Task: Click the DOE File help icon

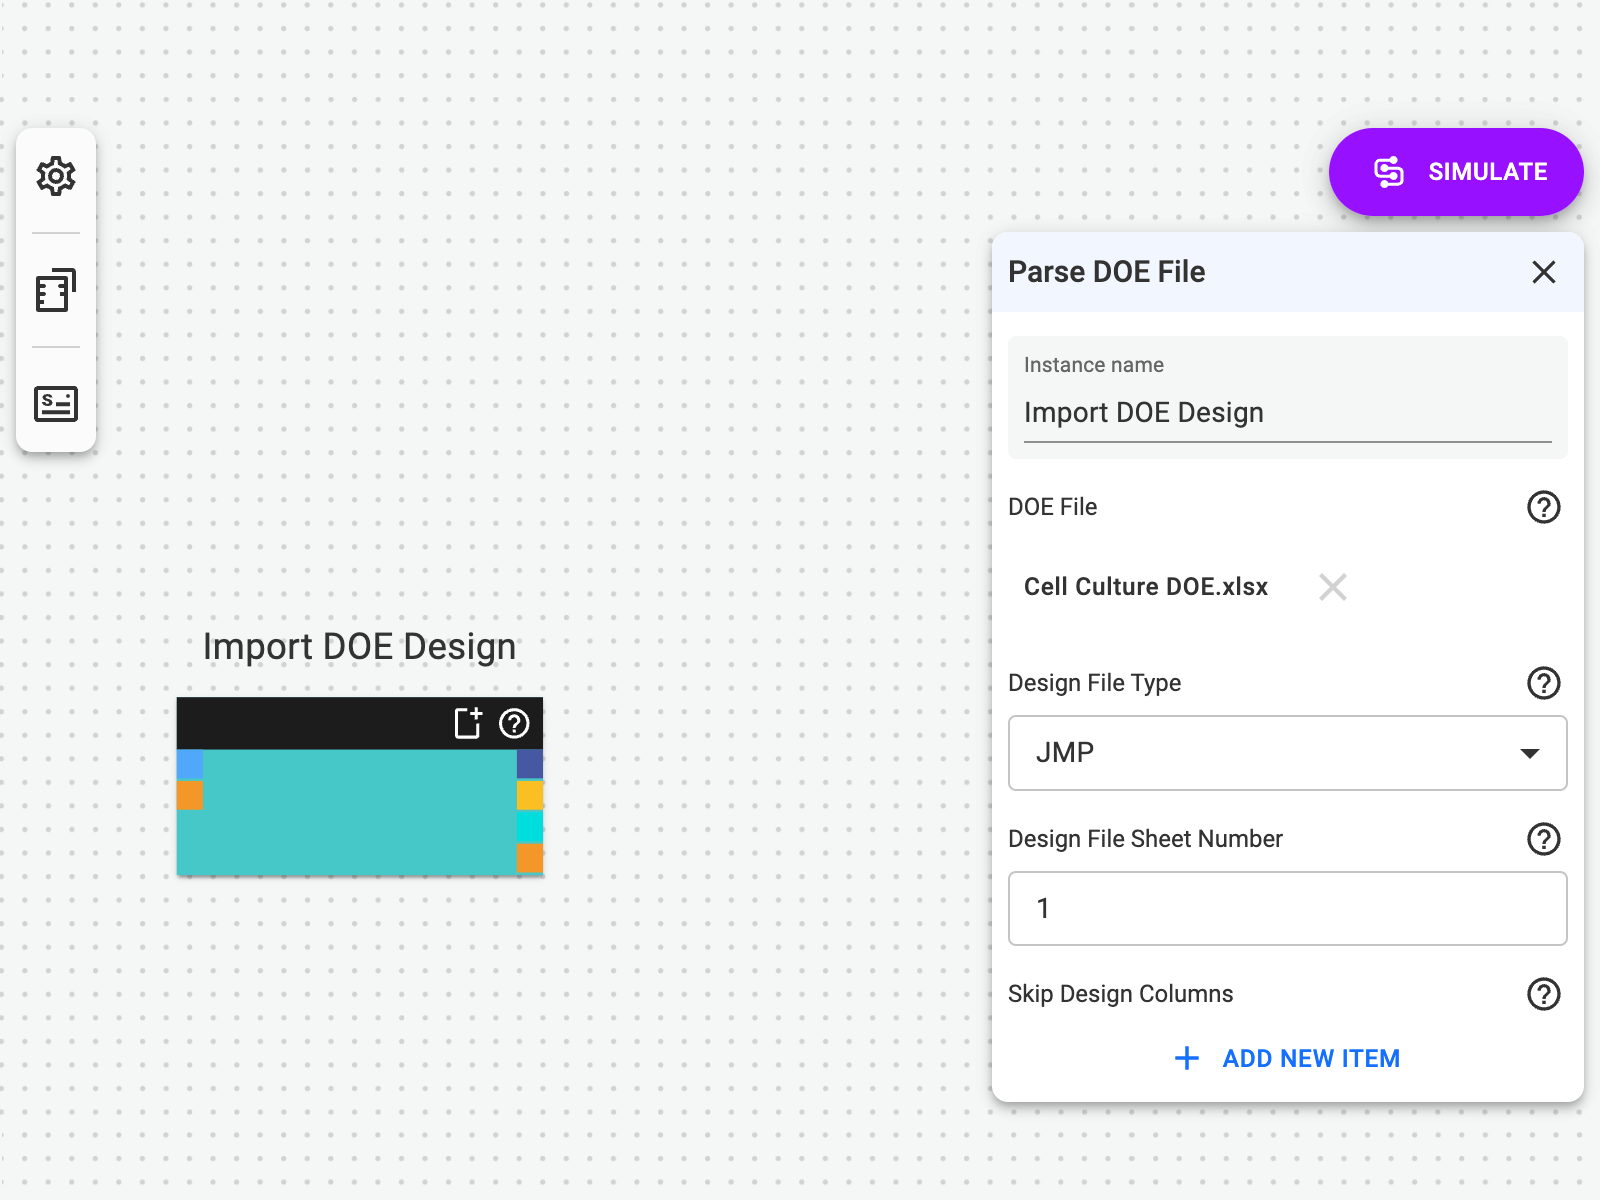Action: coord(1543,507)
